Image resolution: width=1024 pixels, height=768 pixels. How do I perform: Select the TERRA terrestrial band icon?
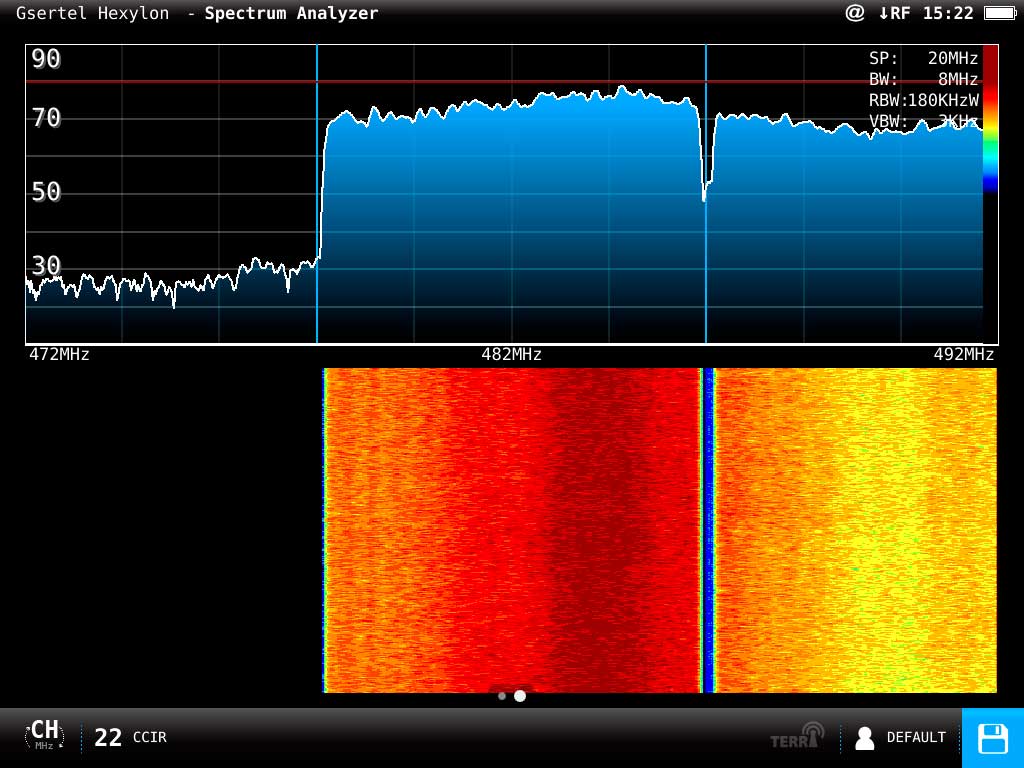[798, 736]
